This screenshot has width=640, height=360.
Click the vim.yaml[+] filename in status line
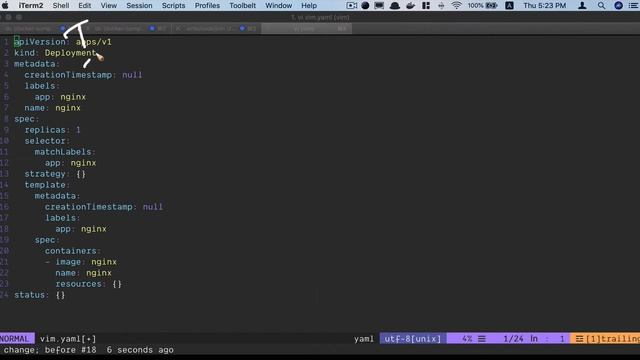(x=68, y=339)
